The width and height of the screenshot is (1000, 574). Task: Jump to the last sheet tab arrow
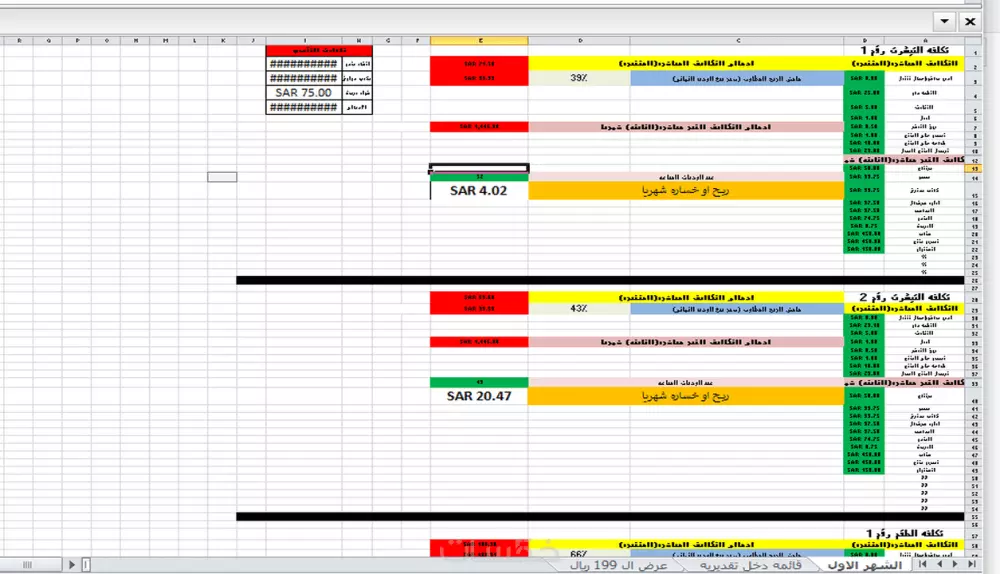pyautogui.click(x=971, y=564)
